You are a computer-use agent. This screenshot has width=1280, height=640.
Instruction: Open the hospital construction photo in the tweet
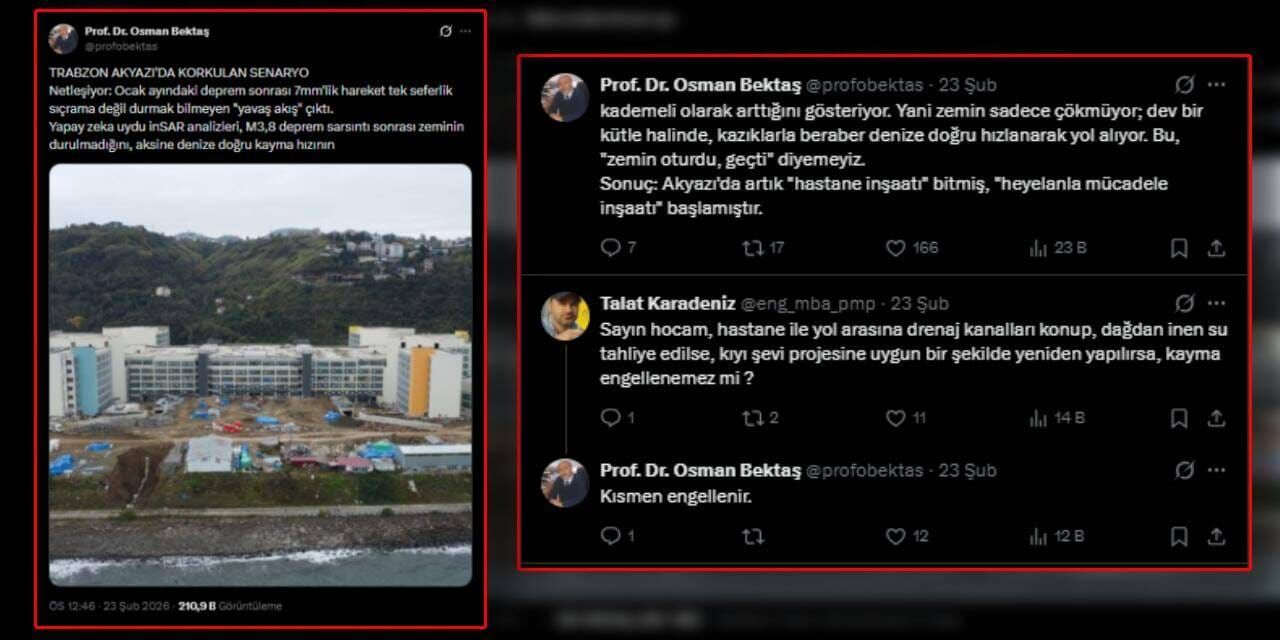tap(260, 375)
